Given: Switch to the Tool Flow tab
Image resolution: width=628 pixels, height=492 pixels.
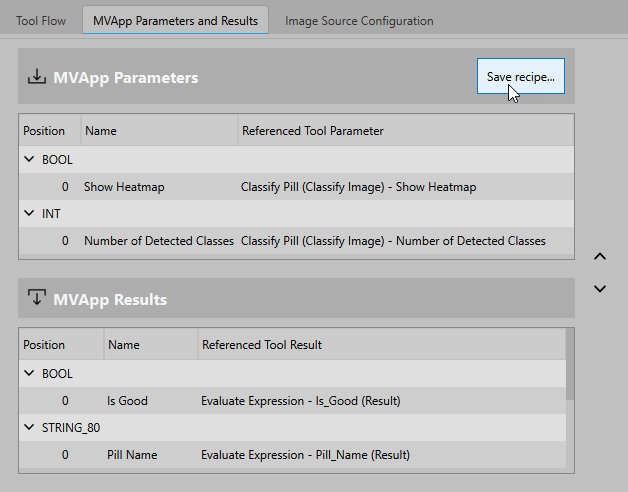Looking at the screenshot, I should point(41,20).
